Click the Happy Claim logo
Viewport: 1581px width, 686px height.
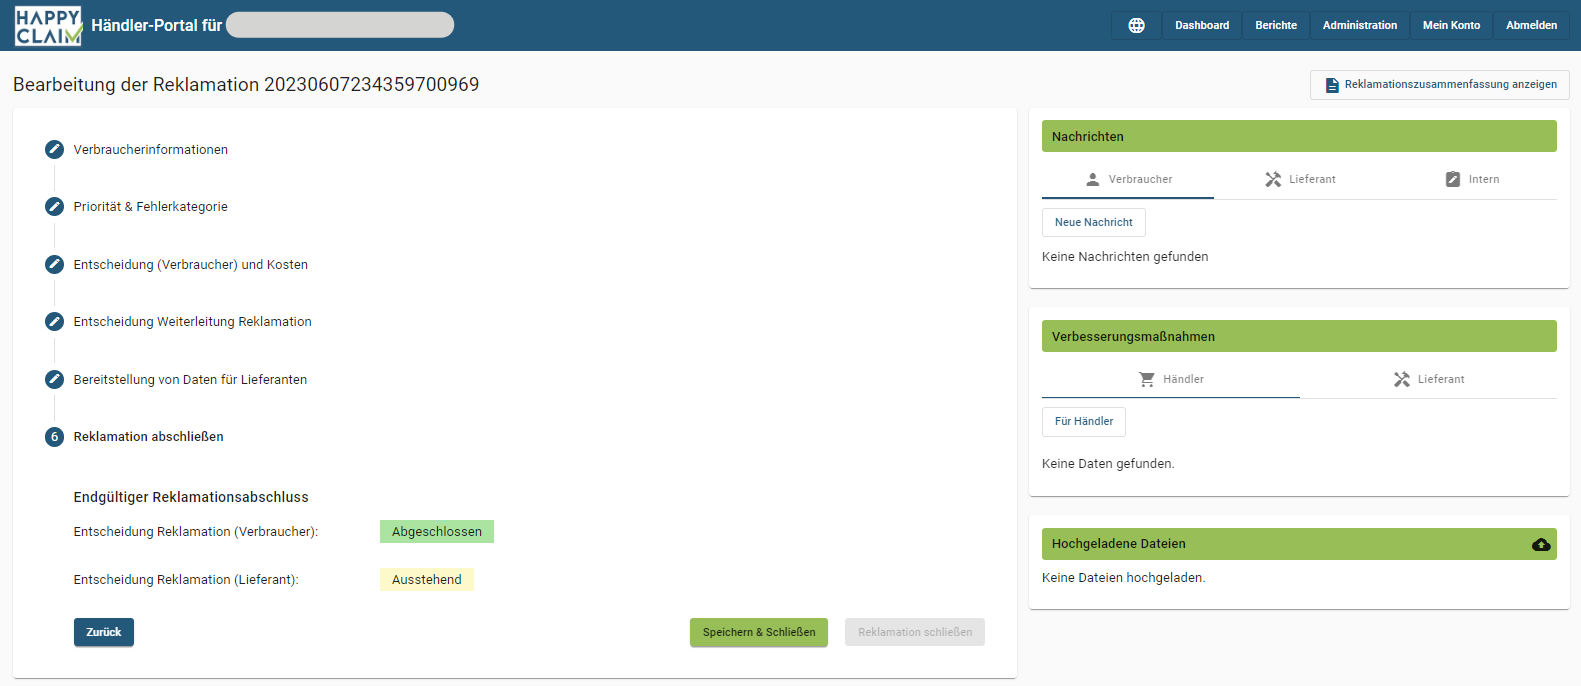pyautogui.click(x=48, y=26)
